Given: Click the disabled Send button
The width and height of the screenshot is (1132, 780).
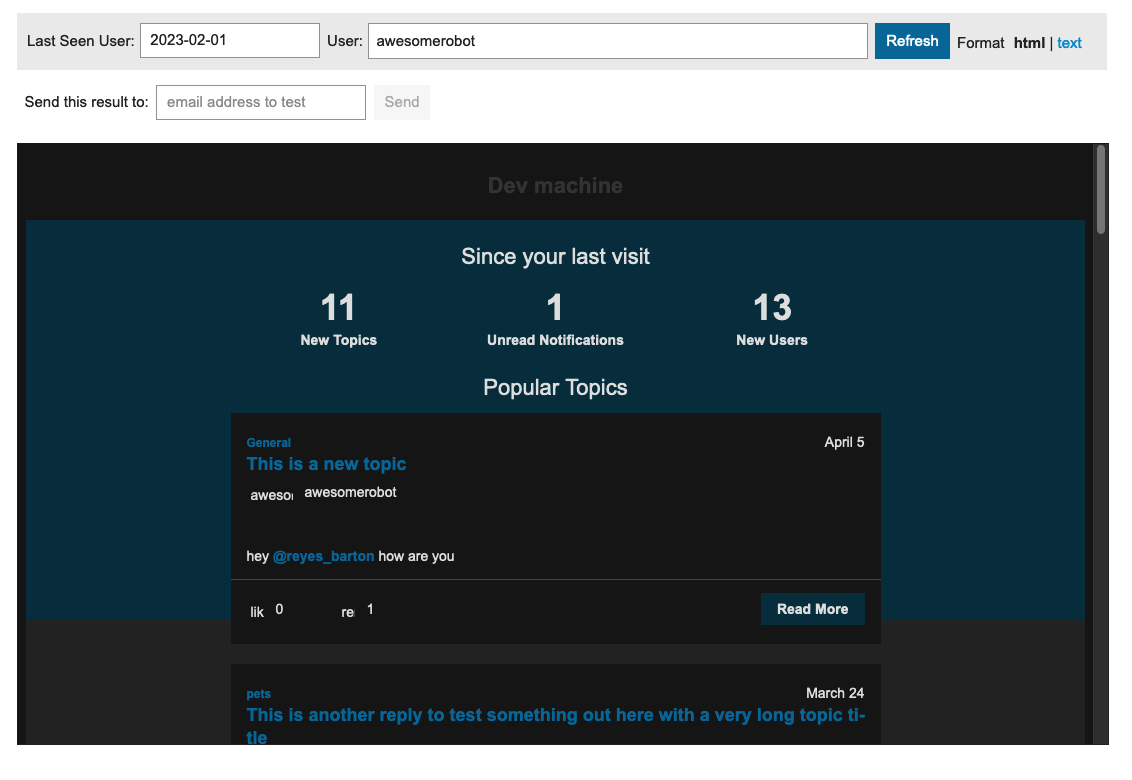Looking at the screenshot, I should click(x=401, y=102).
